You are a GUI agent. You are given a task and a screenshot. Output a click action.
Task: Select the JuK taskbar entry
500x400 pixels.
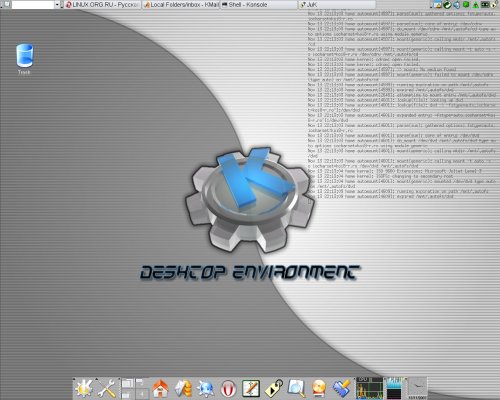tap(337, 5)
